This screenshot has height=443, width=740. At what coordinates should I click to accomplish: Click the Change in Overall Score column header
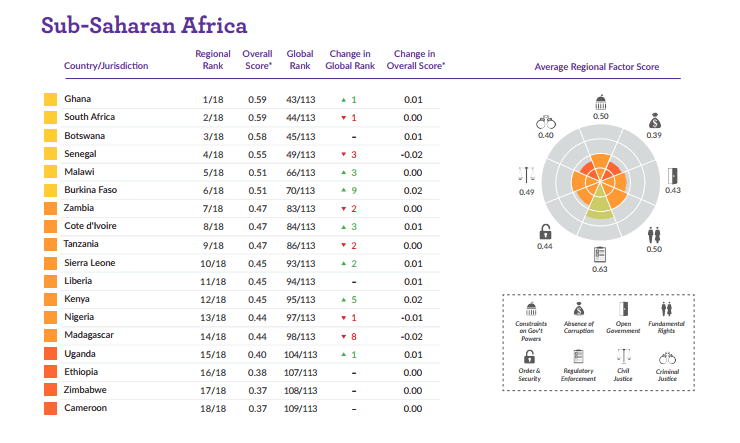pyautogui.click(x=414, y=59)
